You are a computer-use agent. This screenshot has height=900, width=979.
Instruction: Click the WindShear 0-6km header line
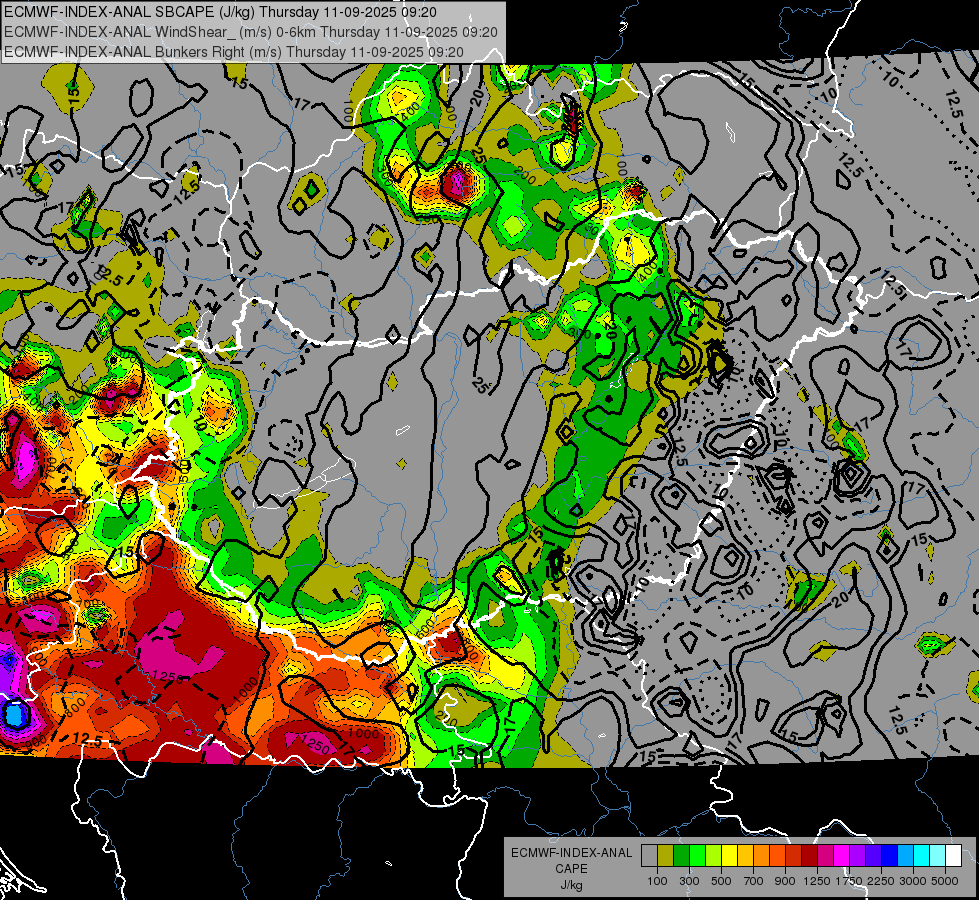coord(250,32)
